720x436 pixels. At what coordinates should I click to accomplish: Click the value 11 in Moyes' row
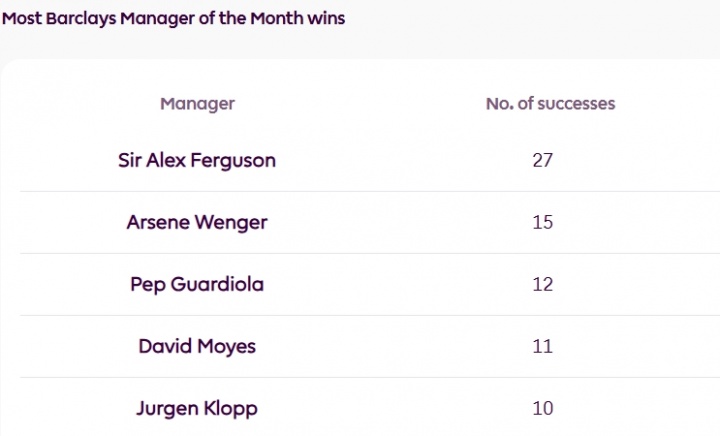(543, 346)
